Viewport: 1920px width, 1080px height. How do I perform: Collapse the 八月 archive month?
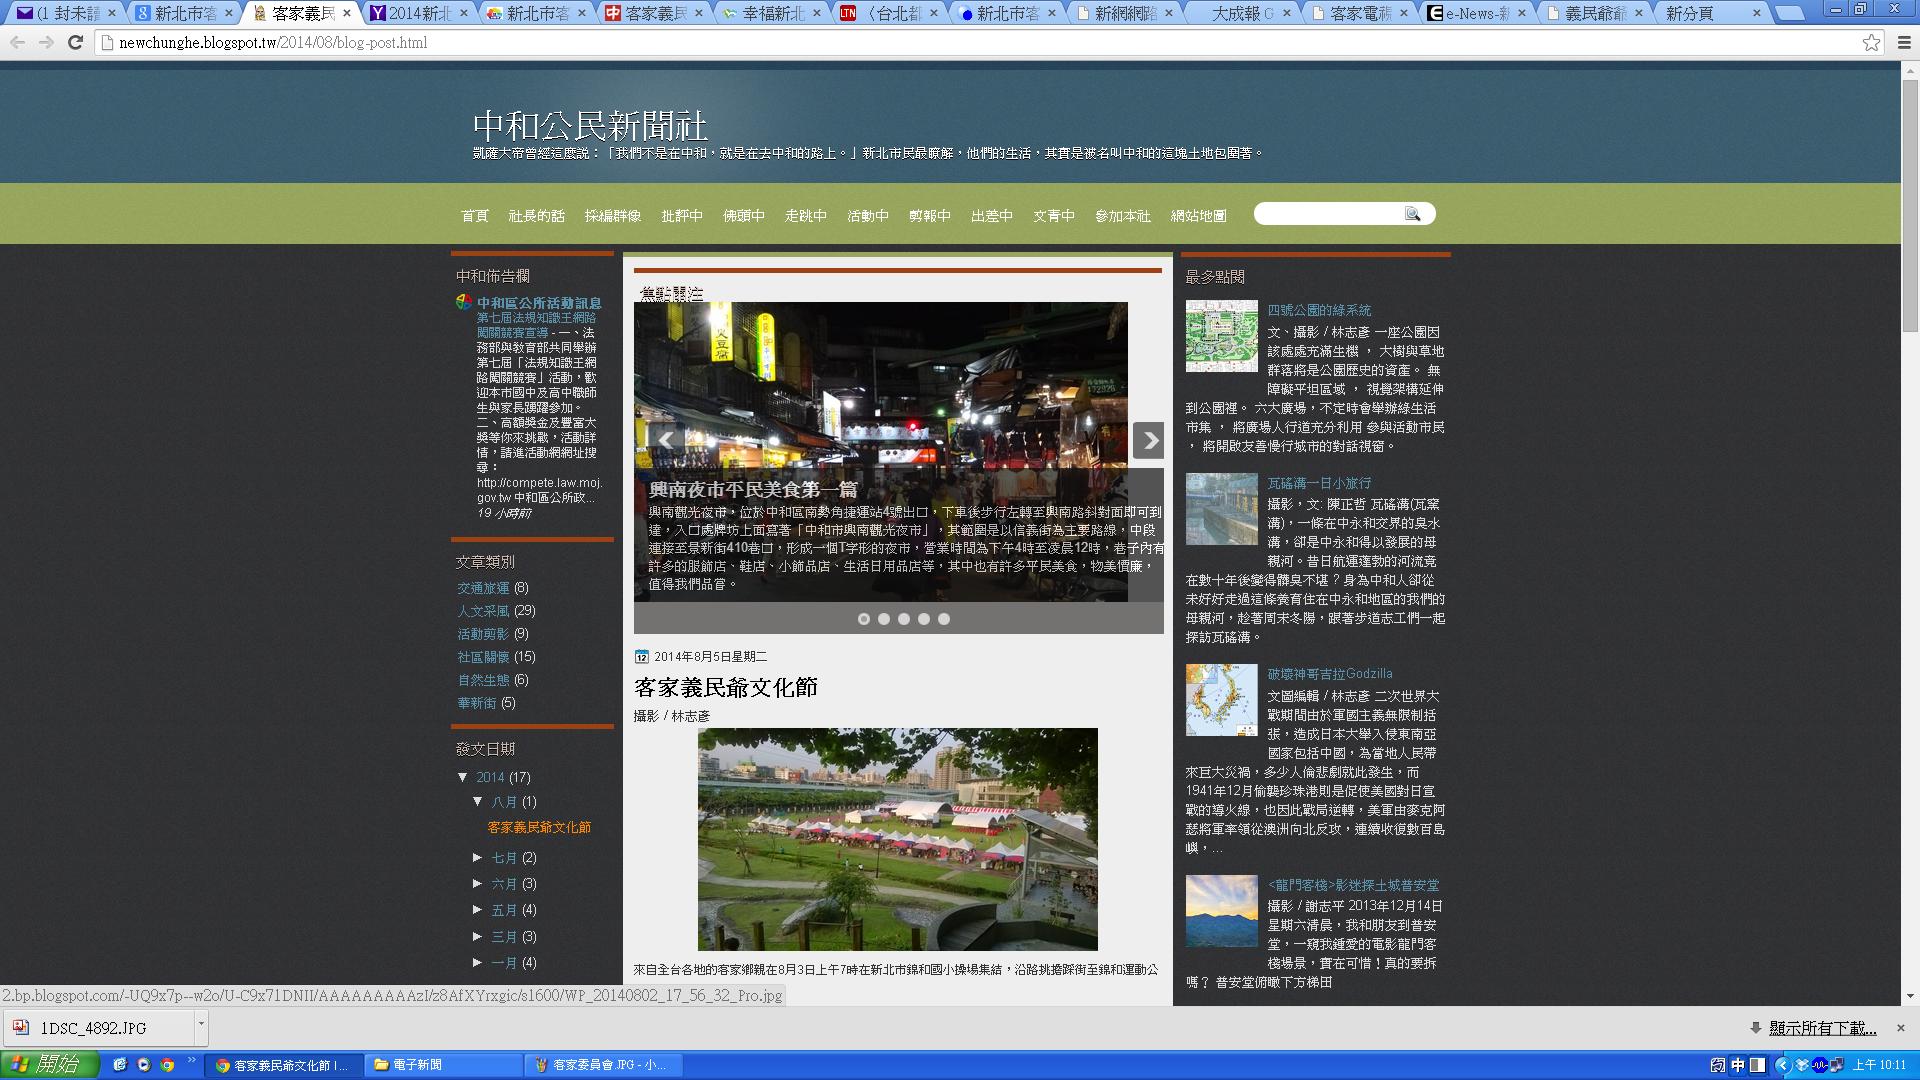(x=478, y=801)
